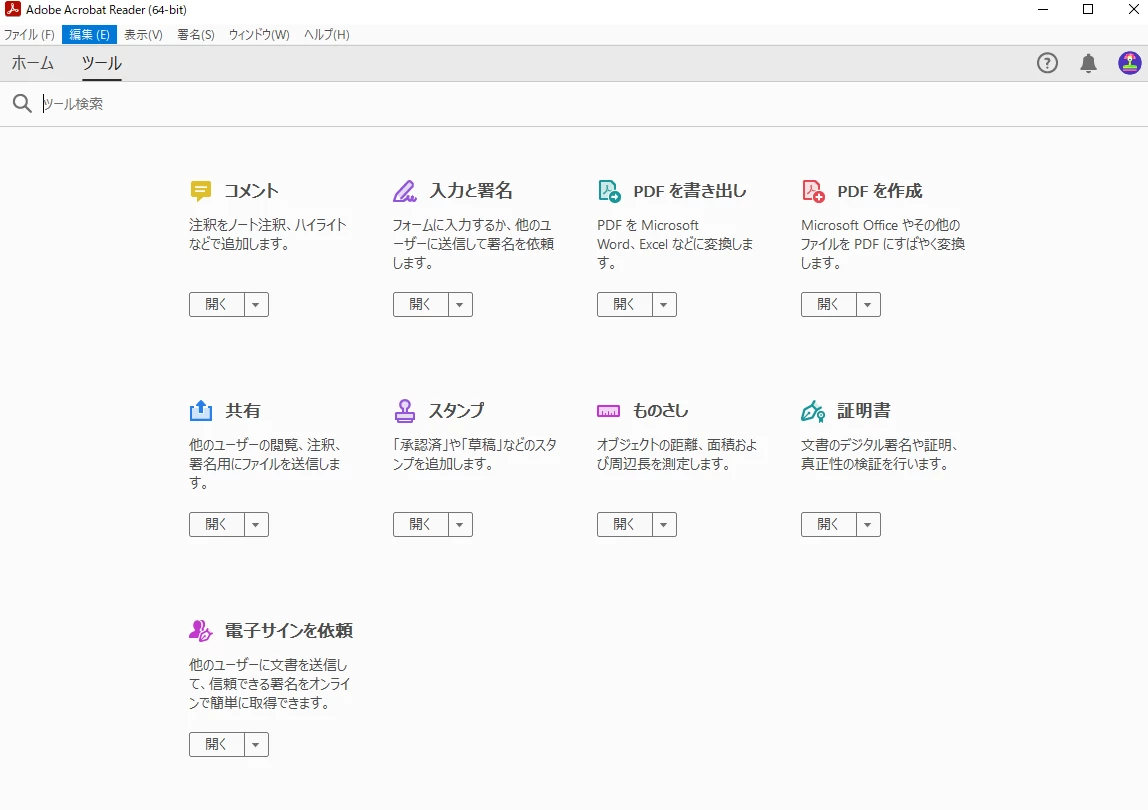The height and width of the screenshot is (810, 1148).
Task: Open the コメント tool with 開く
Action: (217, 305)
